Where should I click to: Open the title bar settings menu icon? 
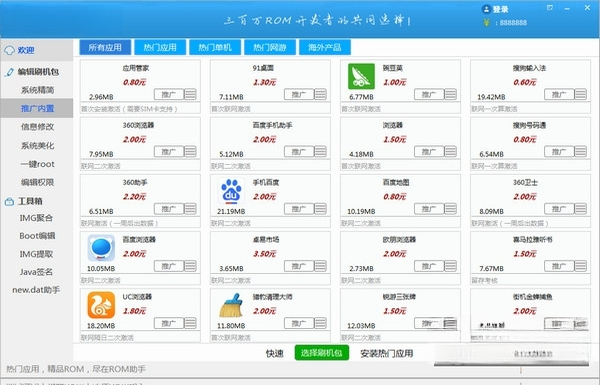coord(549,8)
